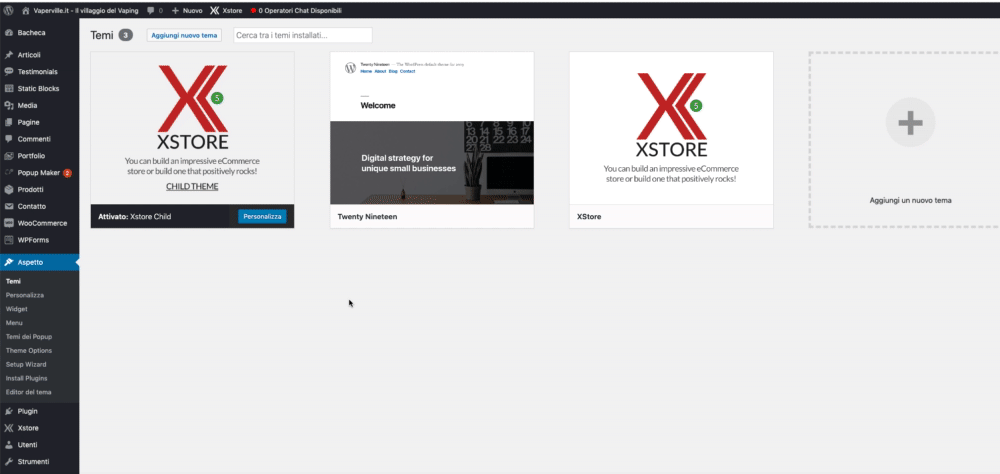The image size is (1000, 474).
Task: Click the large plus icon for new theme
Action: tap(910, 122)
